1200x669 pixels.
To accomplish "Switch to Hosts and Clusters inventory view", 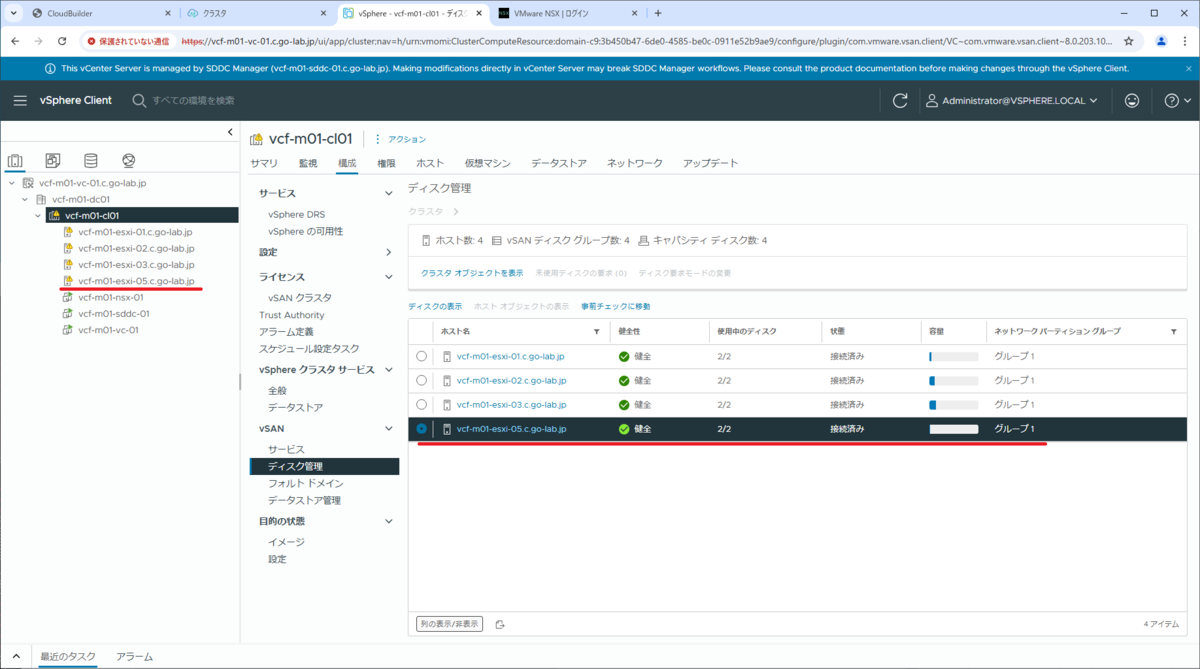I will pyautogui.click(x=15, y=160).
